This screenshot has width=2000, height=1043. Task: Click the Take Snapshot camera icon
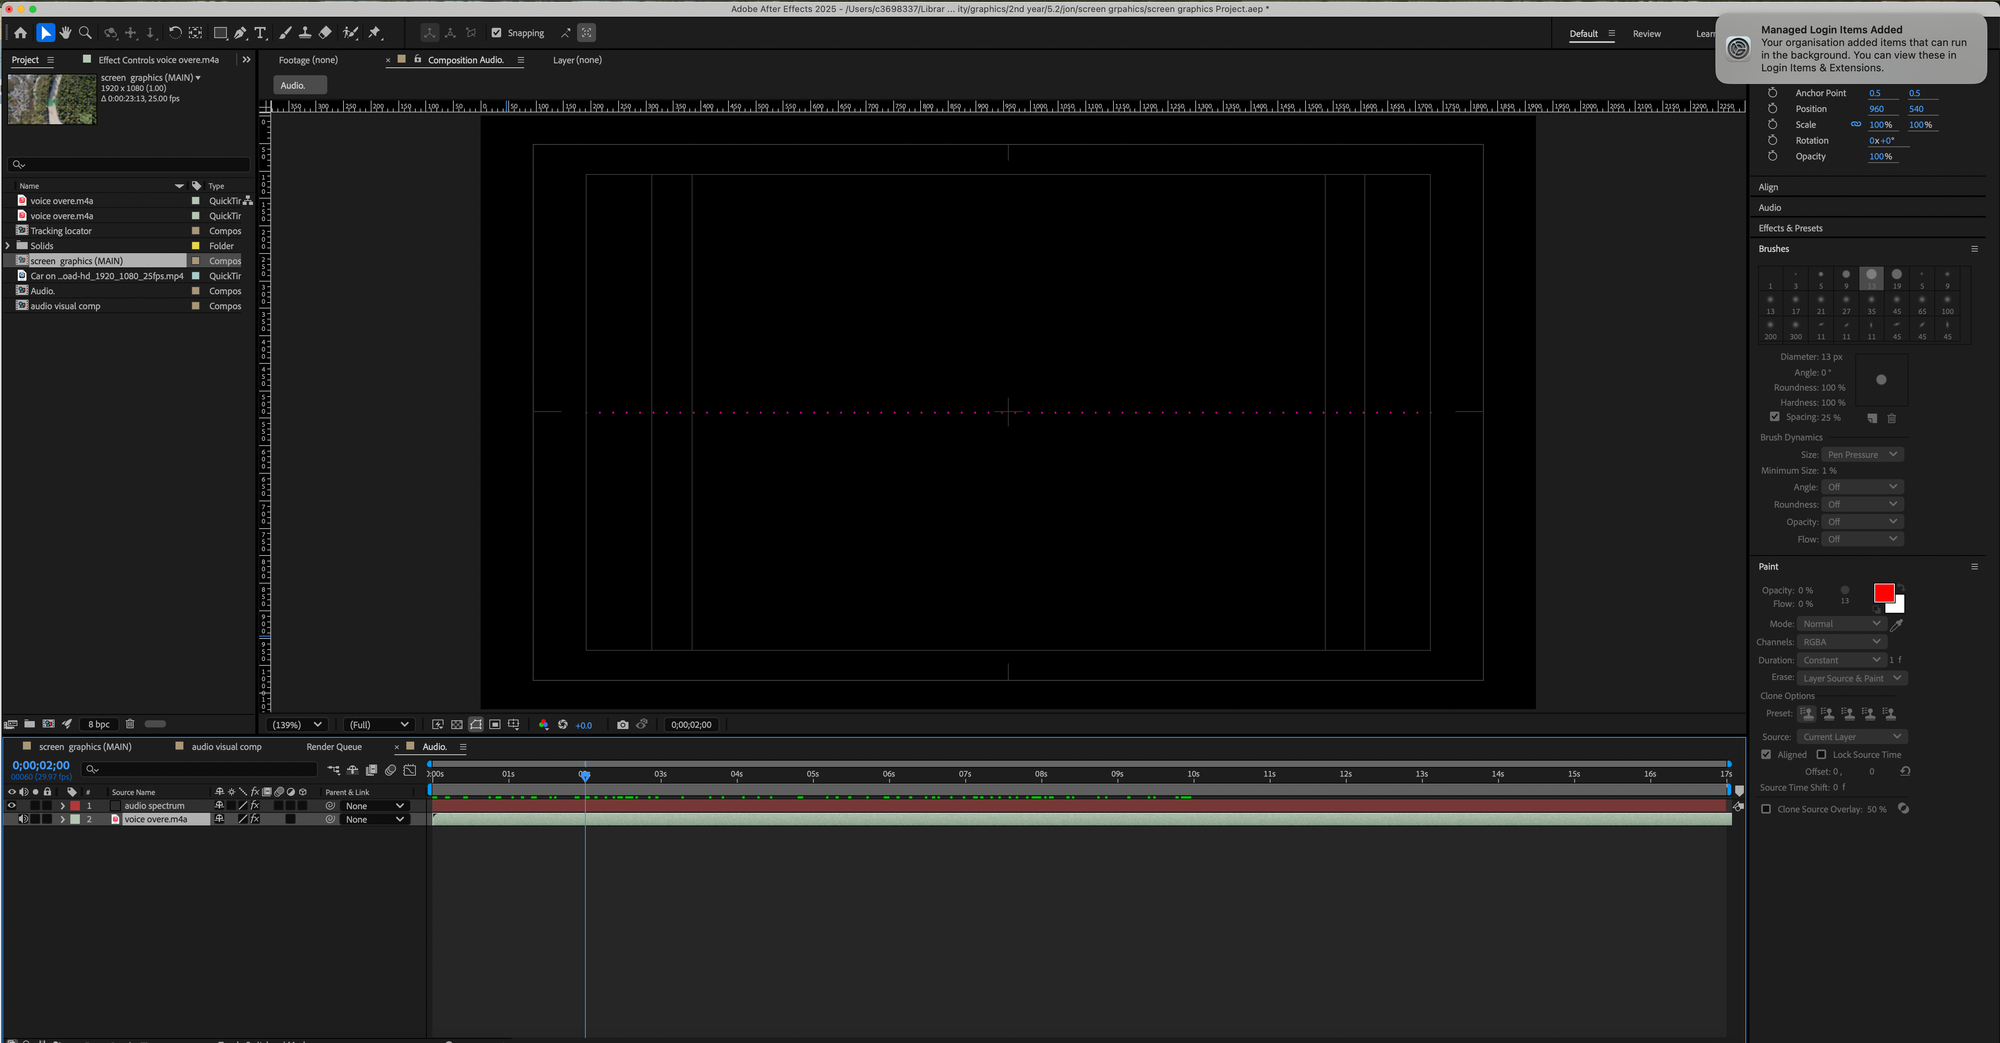click(623, 725)
